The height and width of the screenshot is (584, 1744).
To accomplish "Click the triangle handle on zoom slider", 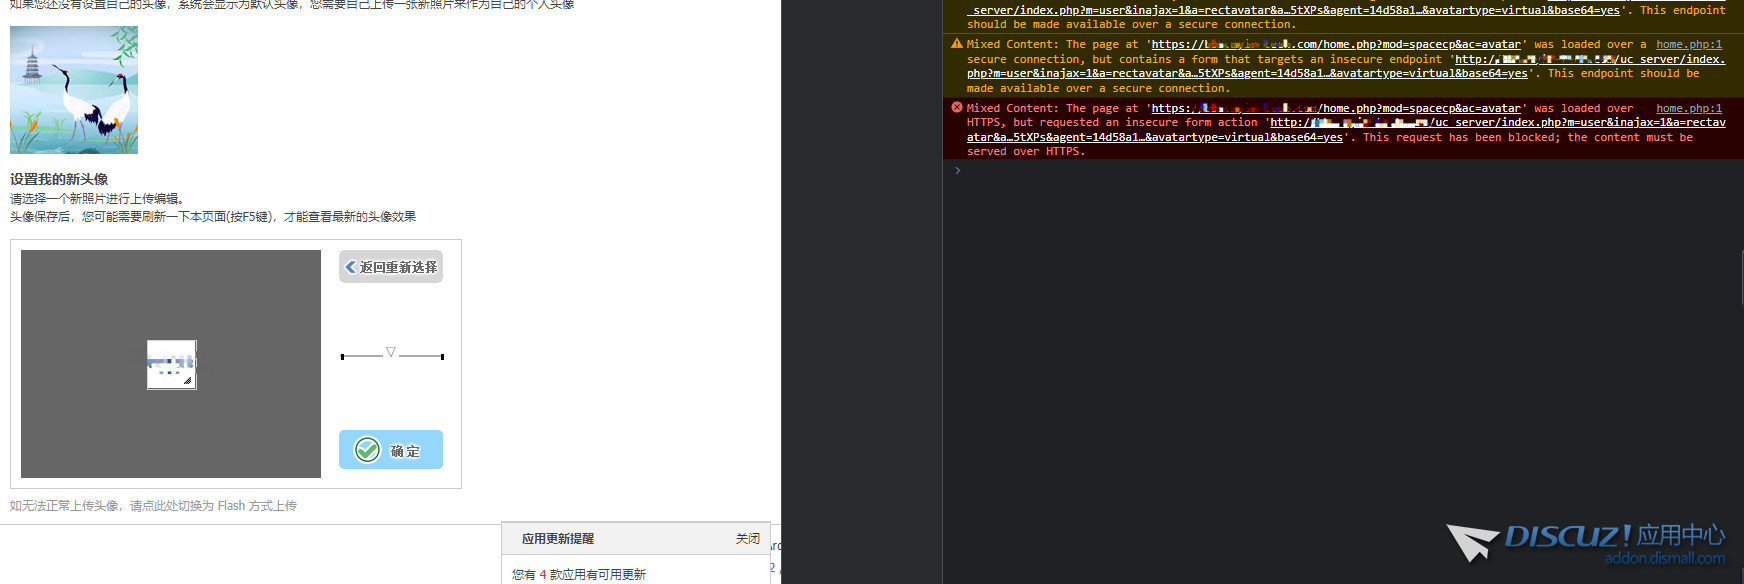I will tap(391, 352).
